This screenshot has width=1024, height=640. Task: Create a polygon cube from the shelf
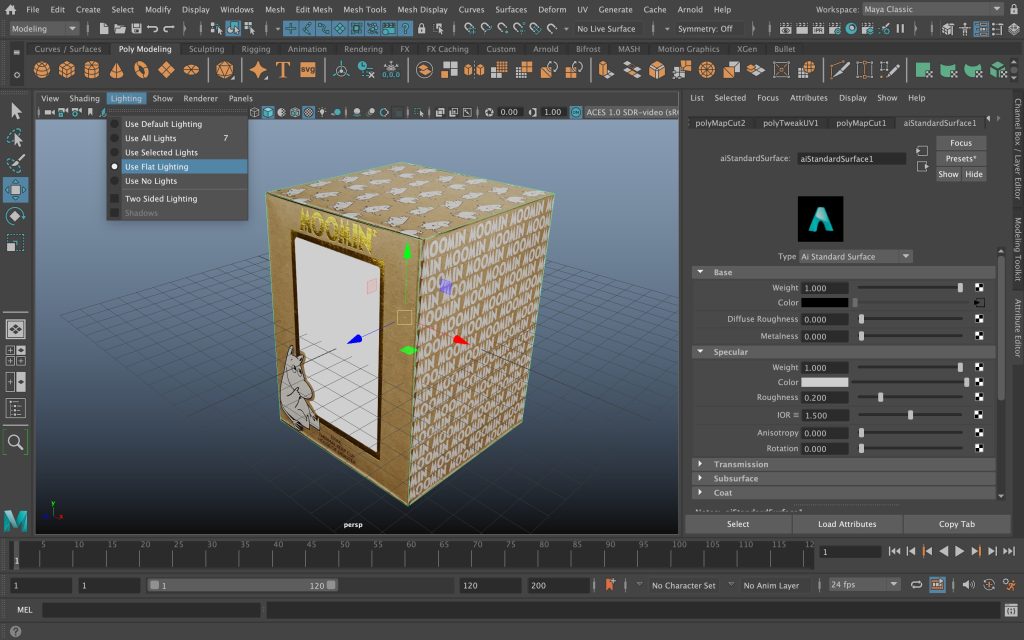pyautogui.click(x=67, y=70)
